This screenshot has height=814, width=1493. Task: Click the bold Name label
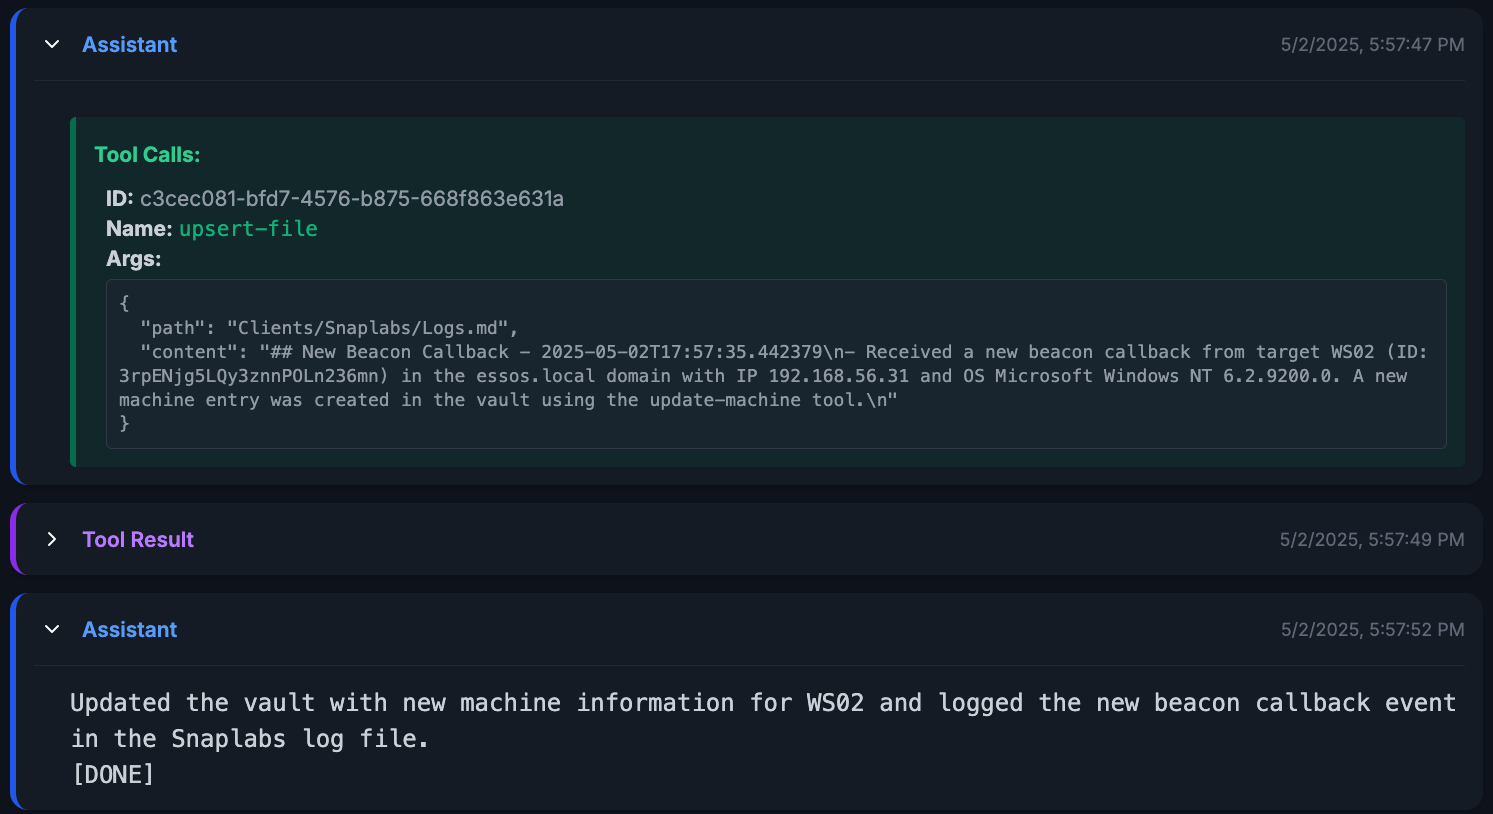[139, 229]
